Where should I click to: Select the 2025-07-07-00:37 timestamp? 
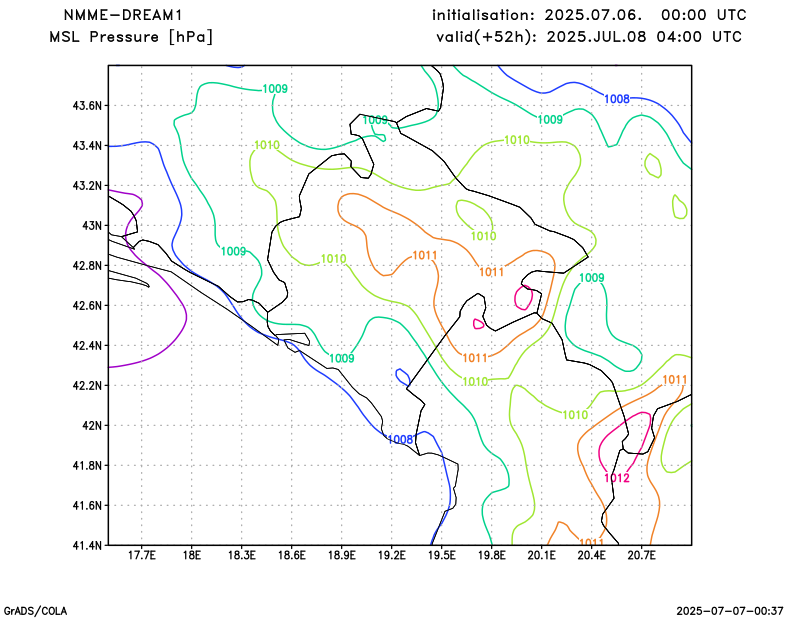point(730,611)
